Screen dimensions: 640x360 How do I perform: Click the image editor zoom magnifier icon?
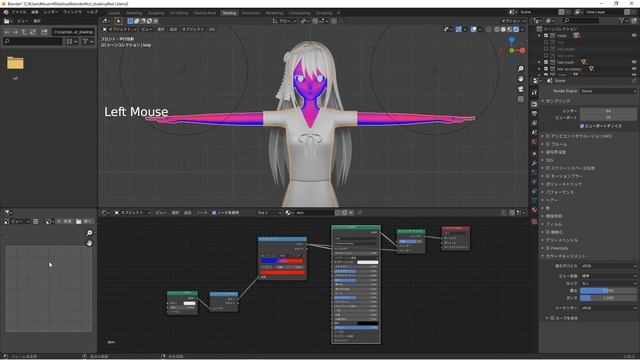coord(89,233)
